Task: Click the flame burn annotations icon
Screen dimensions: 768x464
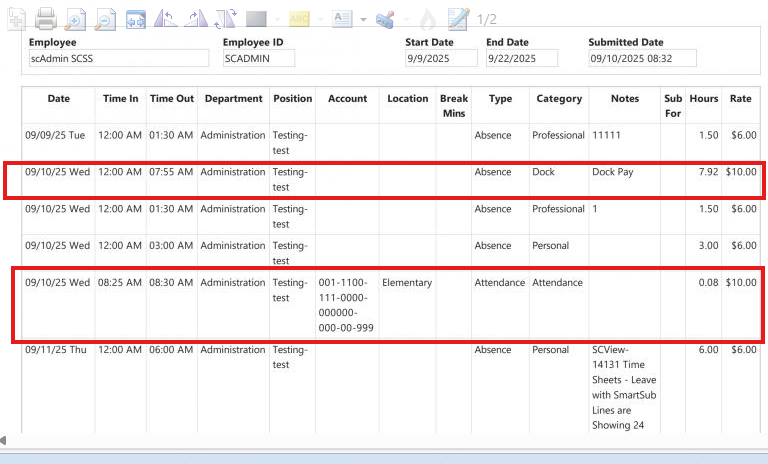Action: tap(428, 19)
